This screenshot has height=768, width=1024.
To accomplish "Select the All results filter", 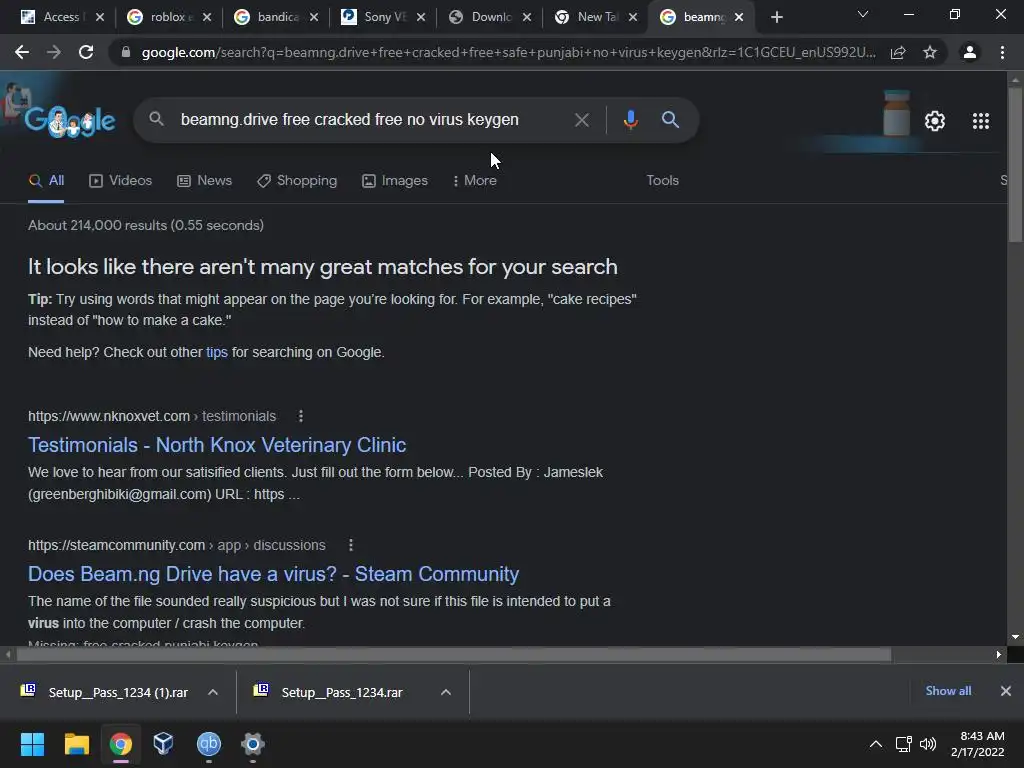I will click(46, 180).
